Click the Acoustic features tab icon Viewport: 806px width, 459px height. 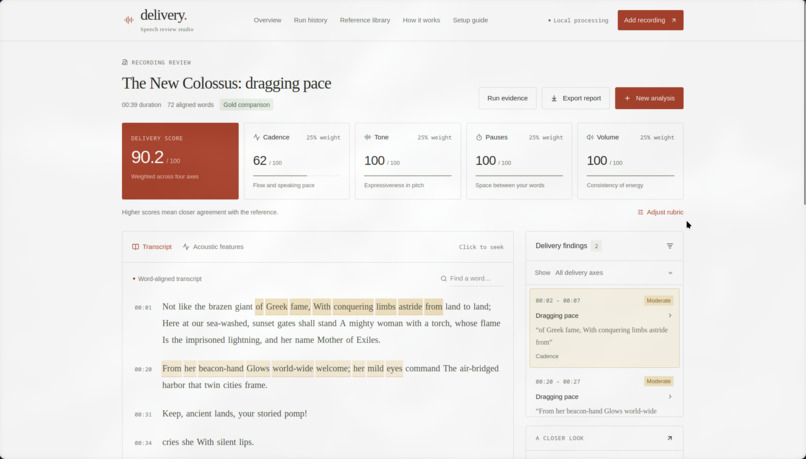point(186,247)
